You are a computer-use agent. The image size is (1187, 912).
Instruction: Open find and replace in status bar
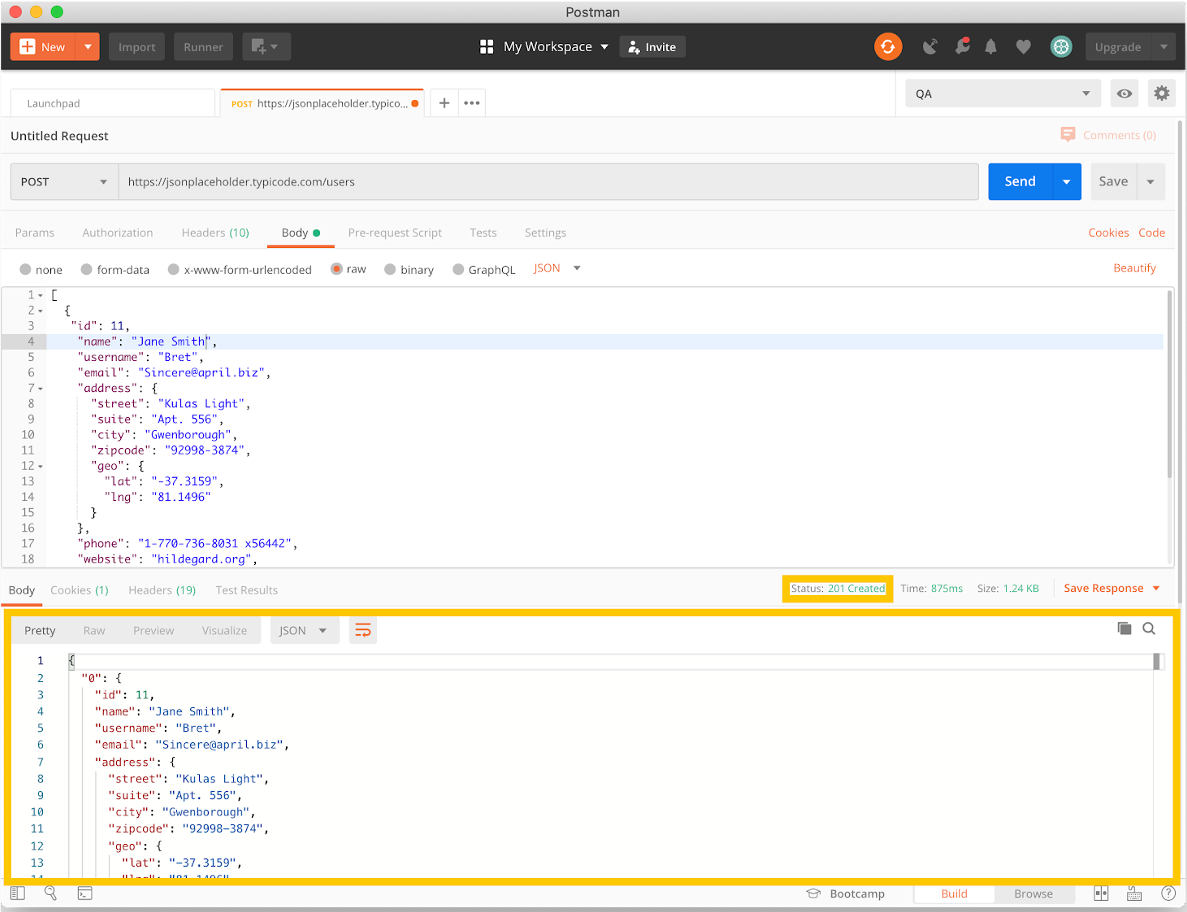pos(51,893)
